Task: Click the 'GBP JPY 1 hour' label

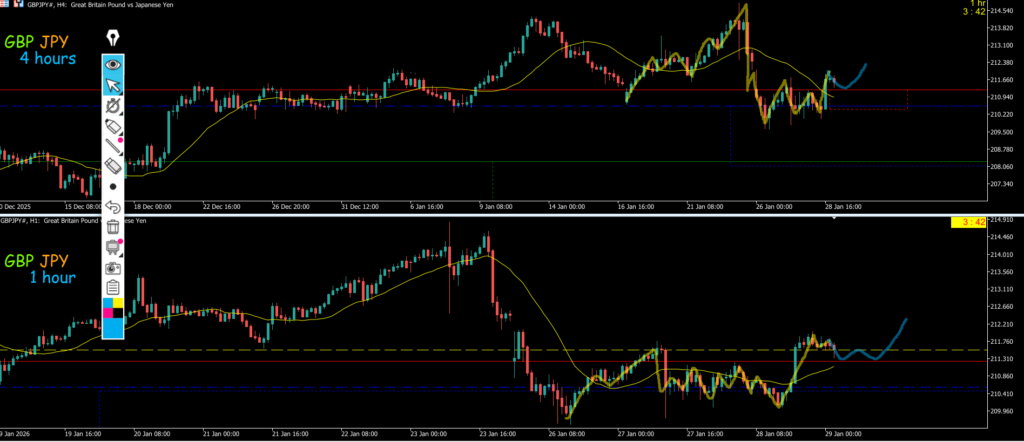Action: pyautogui.click(x=40, y=269)
